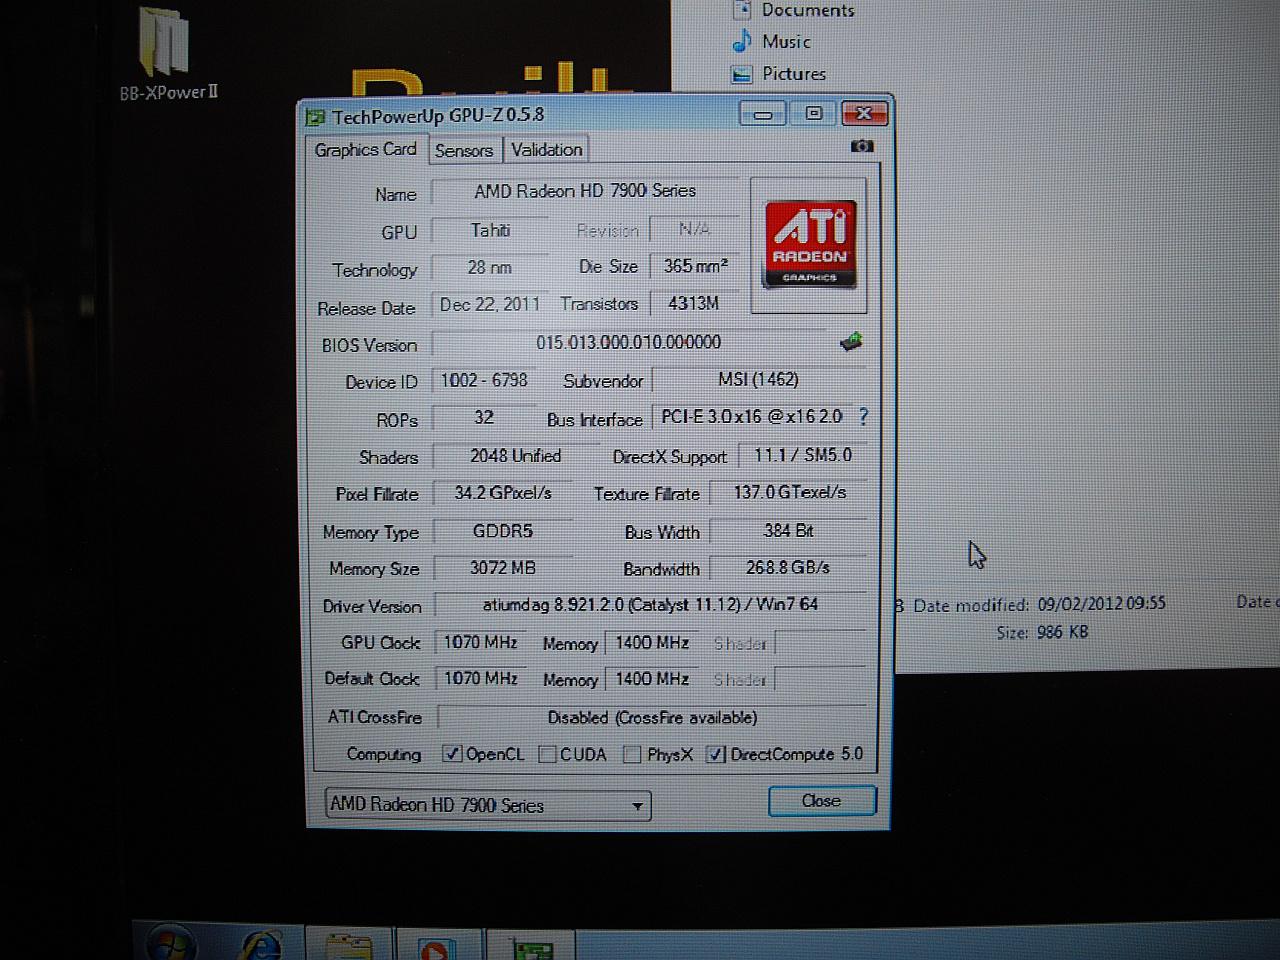Click the Shaders value 2048 Unified
The height and width of the screenshot is (960, 1280).
tap(516, 456)
